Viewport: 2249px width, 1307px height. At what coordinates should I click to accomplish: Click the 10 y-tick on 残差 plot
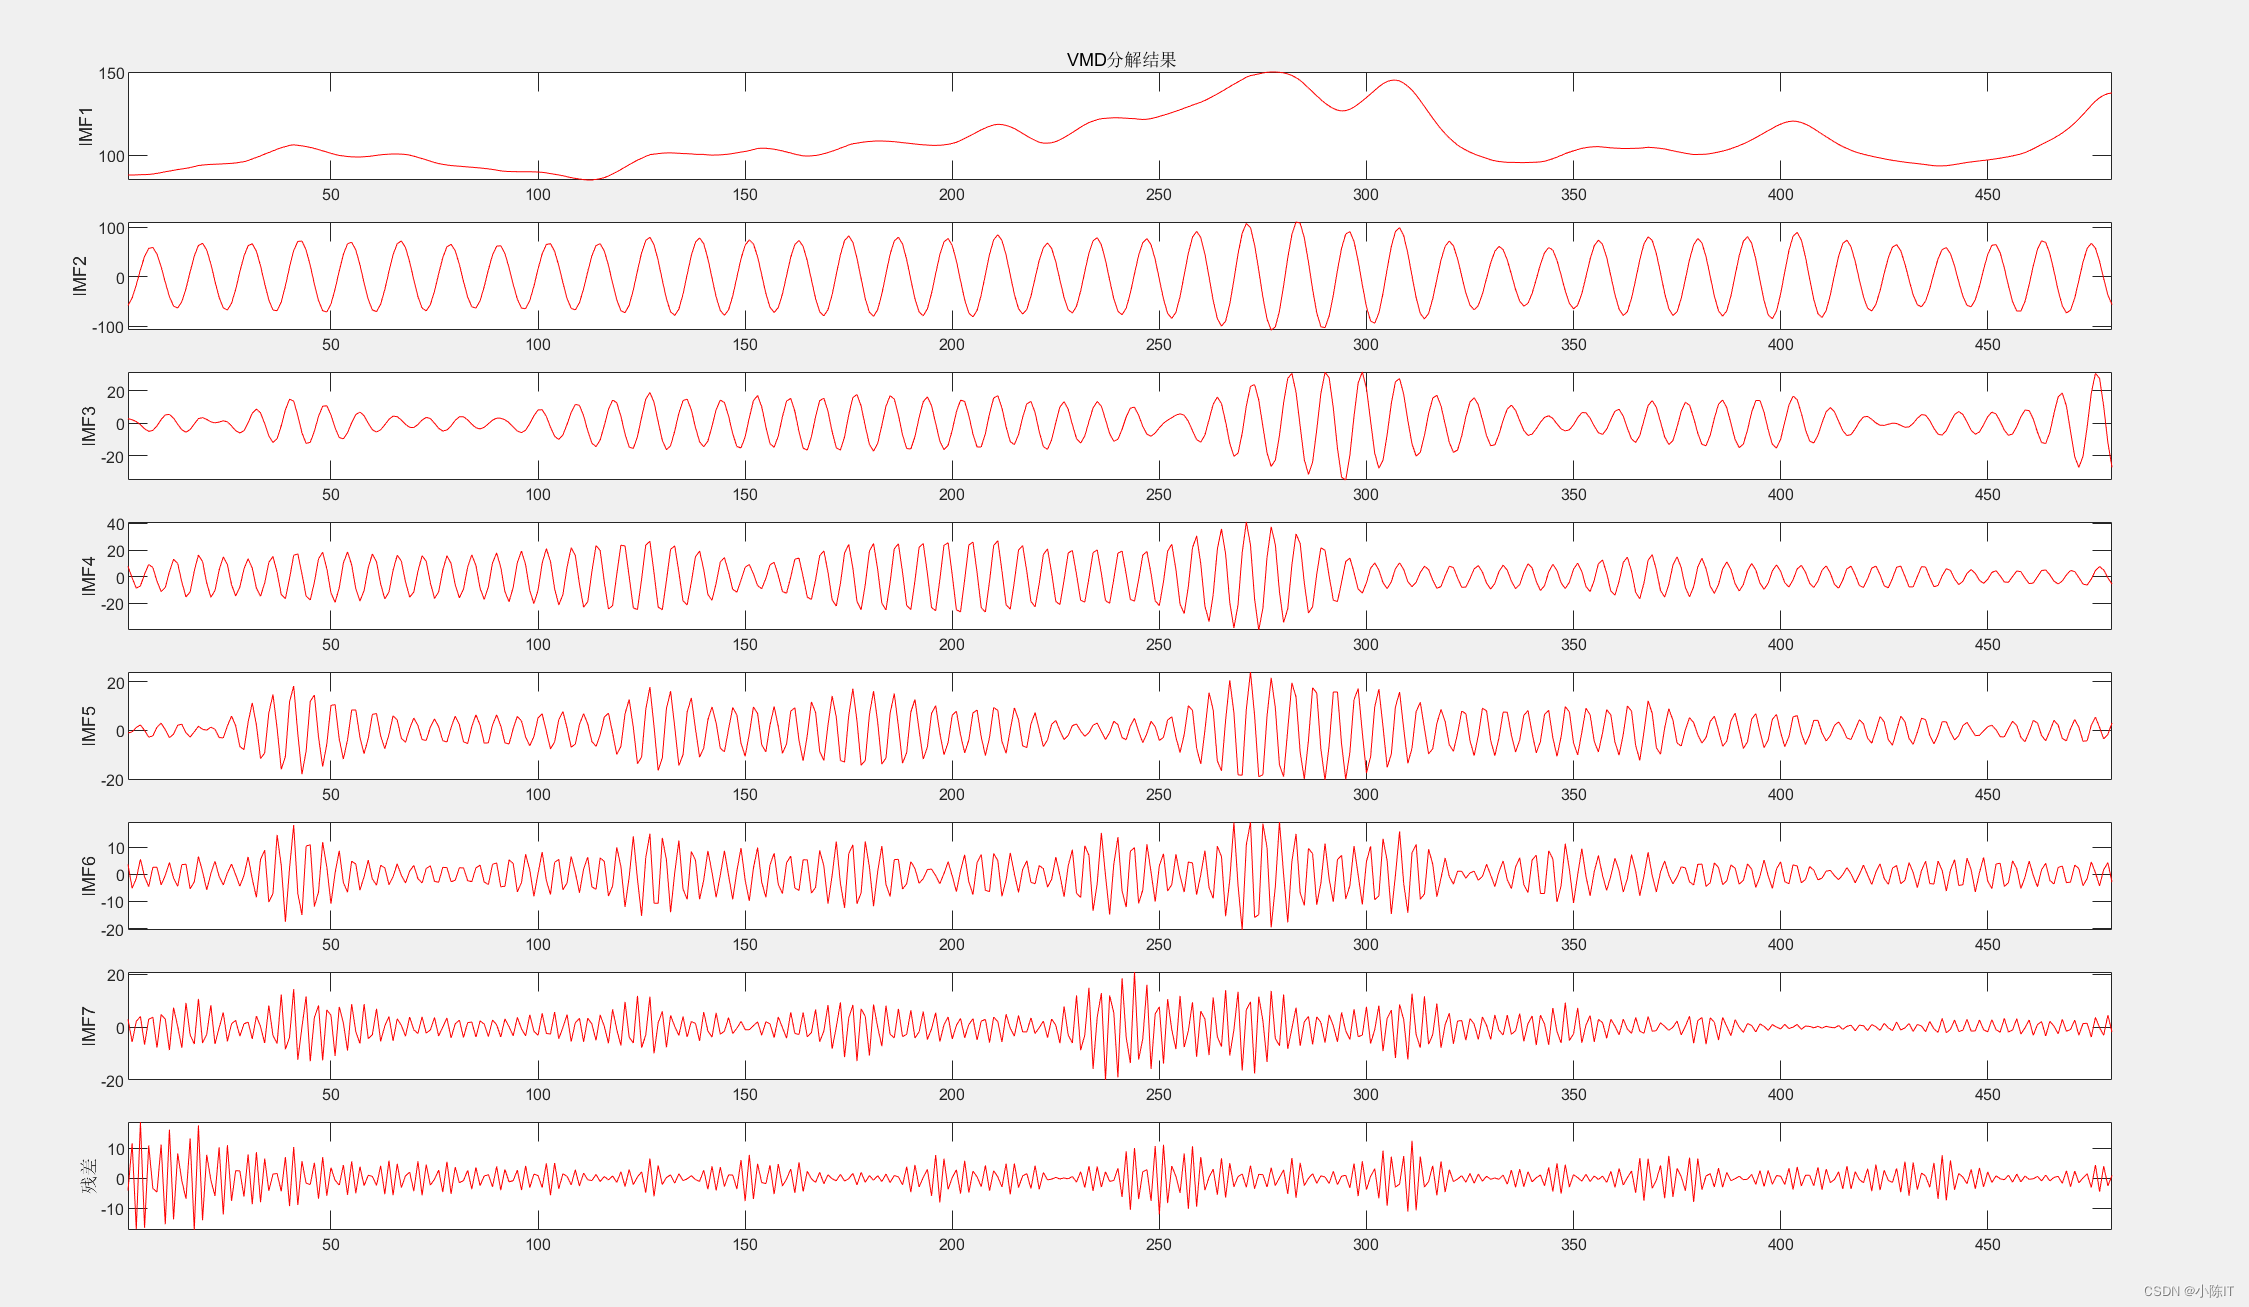pyautogui.click(x=116, y=1149)
